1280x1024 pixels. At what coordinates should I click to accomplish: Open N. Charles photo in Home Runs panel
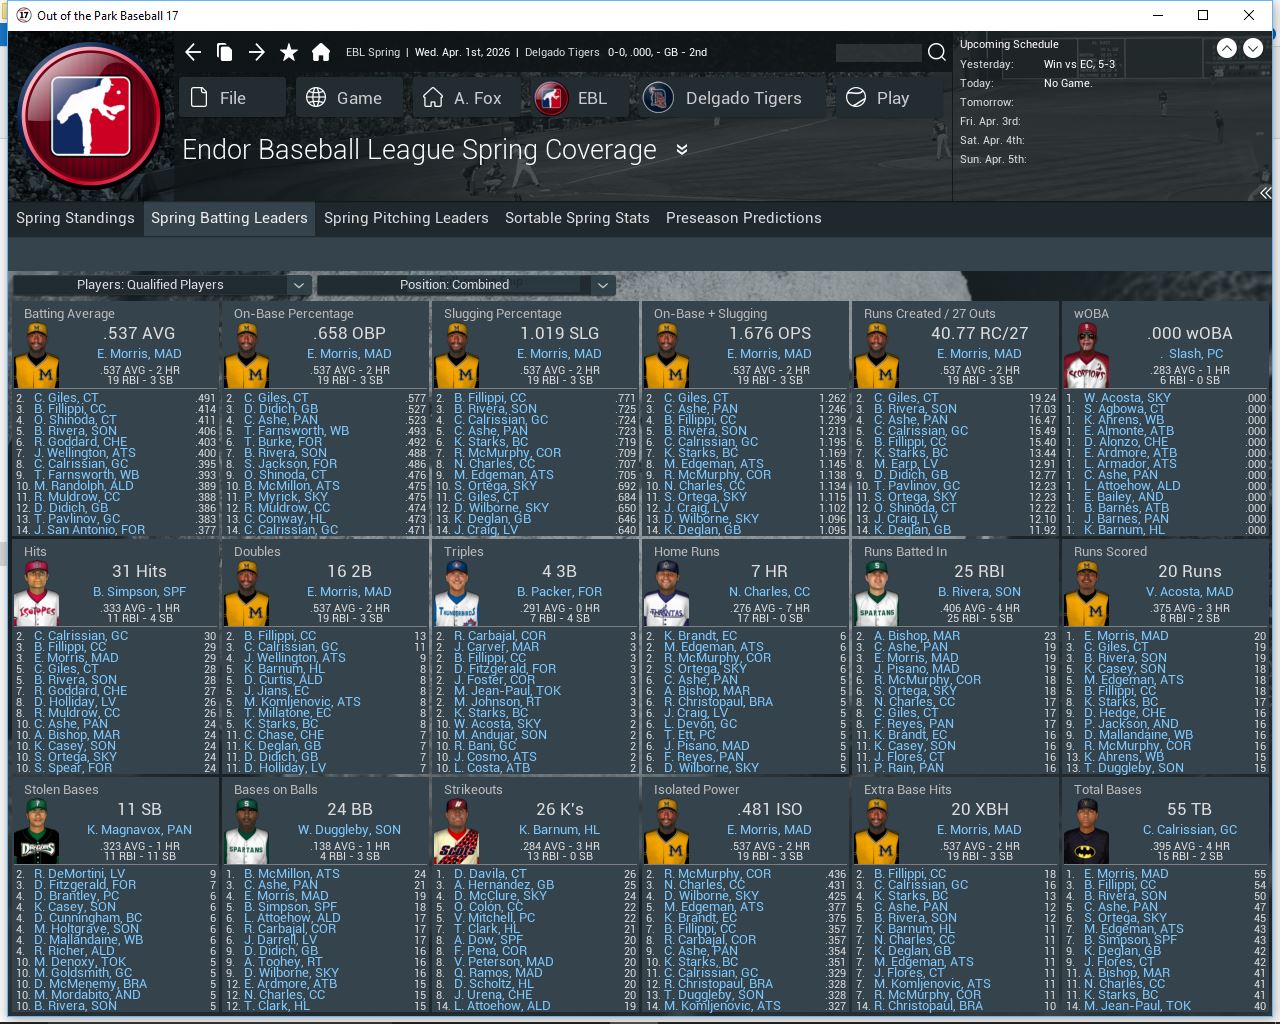pyautogui.click(x=668, y=594)
